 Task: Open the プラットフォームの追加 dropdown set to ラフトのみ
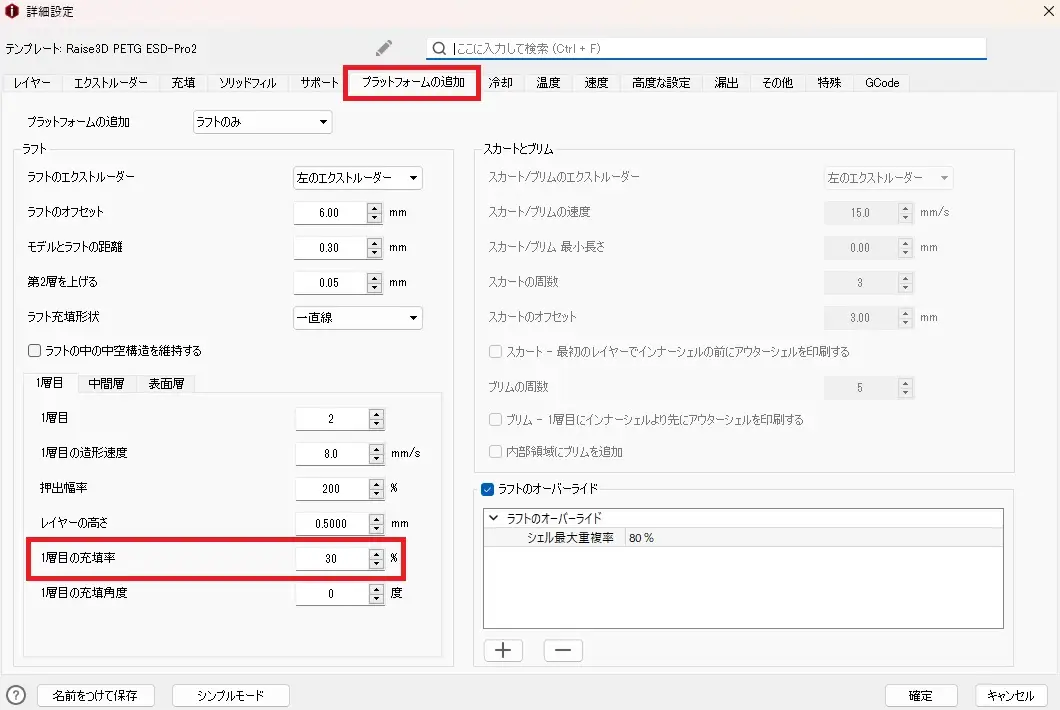(x=262, y=122)
